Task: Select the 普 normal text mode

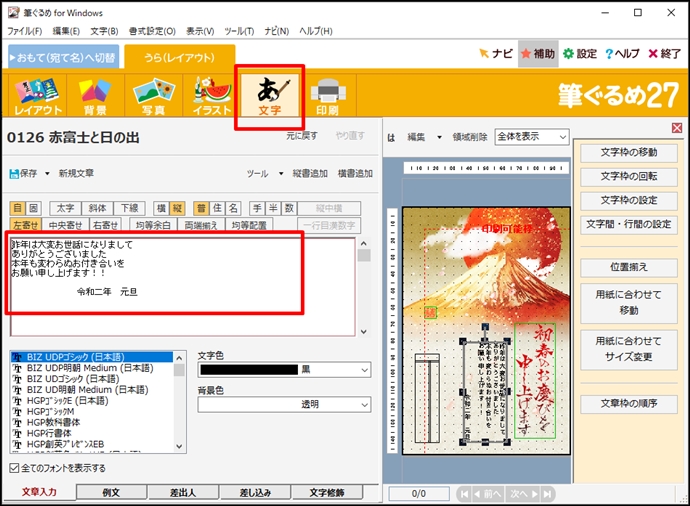Action: (x=201, y=208)
